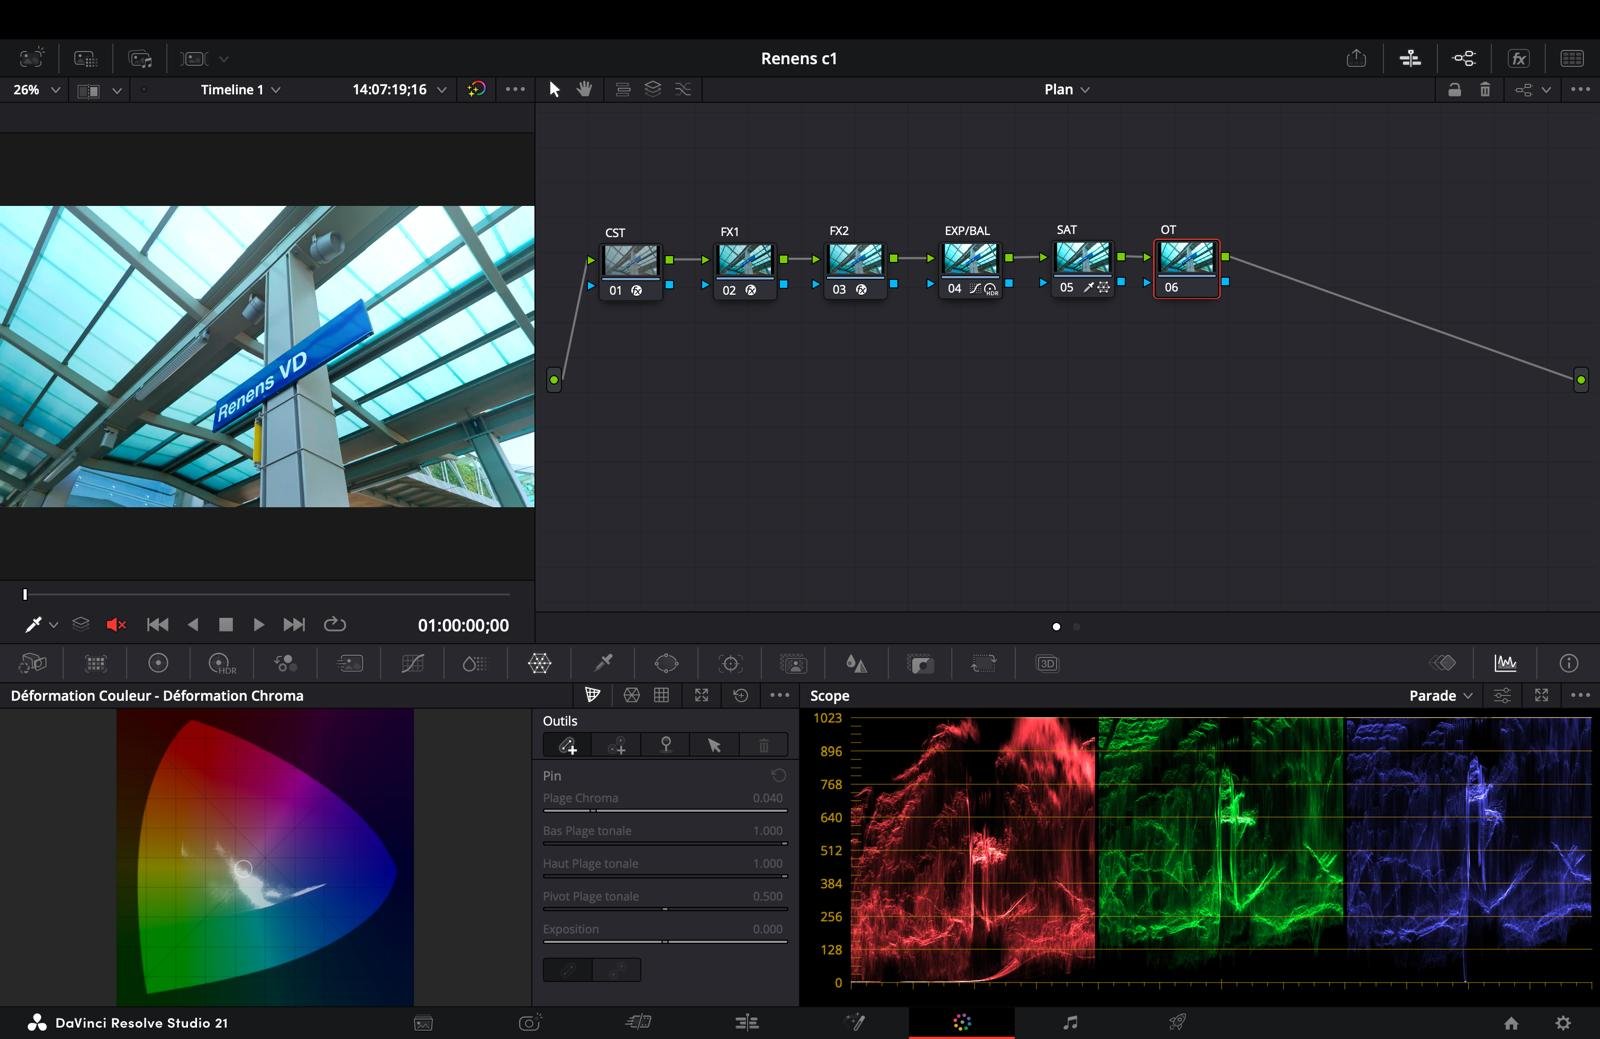Screen dimensions: 1600x1039
Task: Open the Plan node graph mode dropdown
Action: tap(1067, 89)
